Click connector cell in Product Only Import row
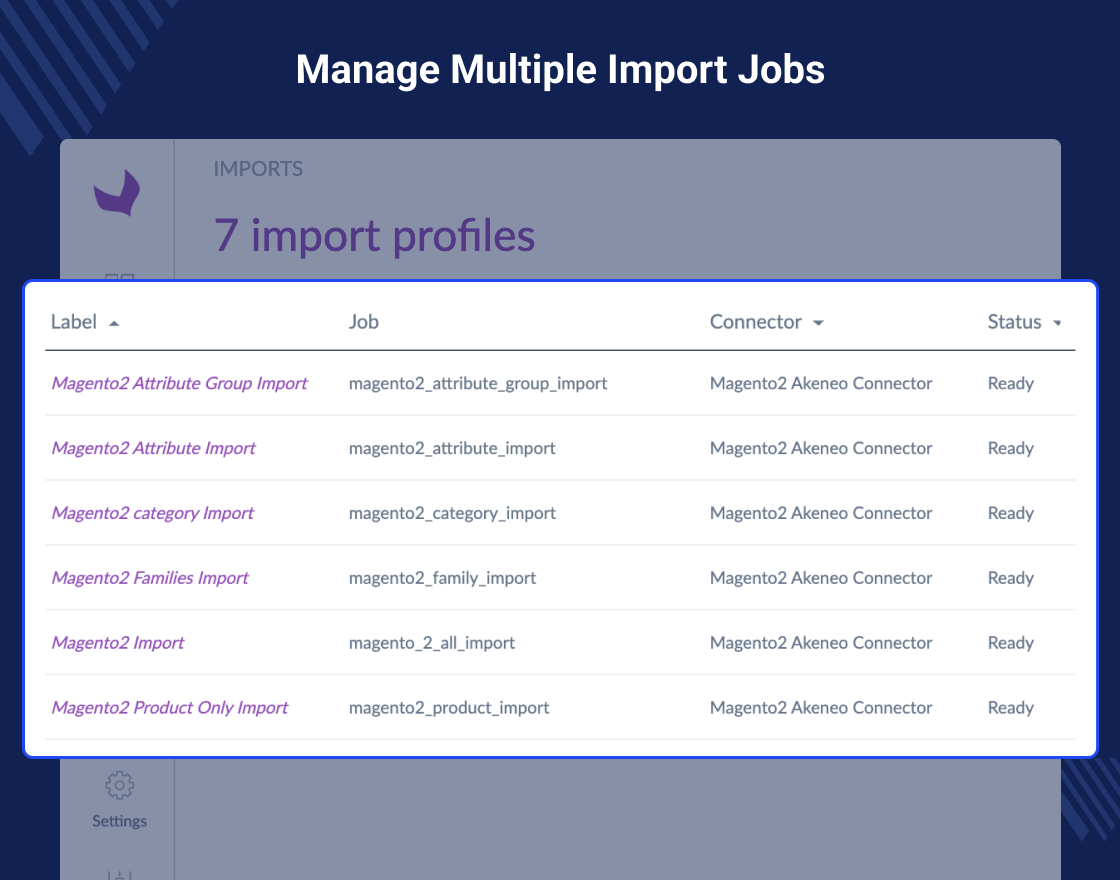Image resolution: width=1120 pixels, height=880 pixels. (x=821, y=708)
